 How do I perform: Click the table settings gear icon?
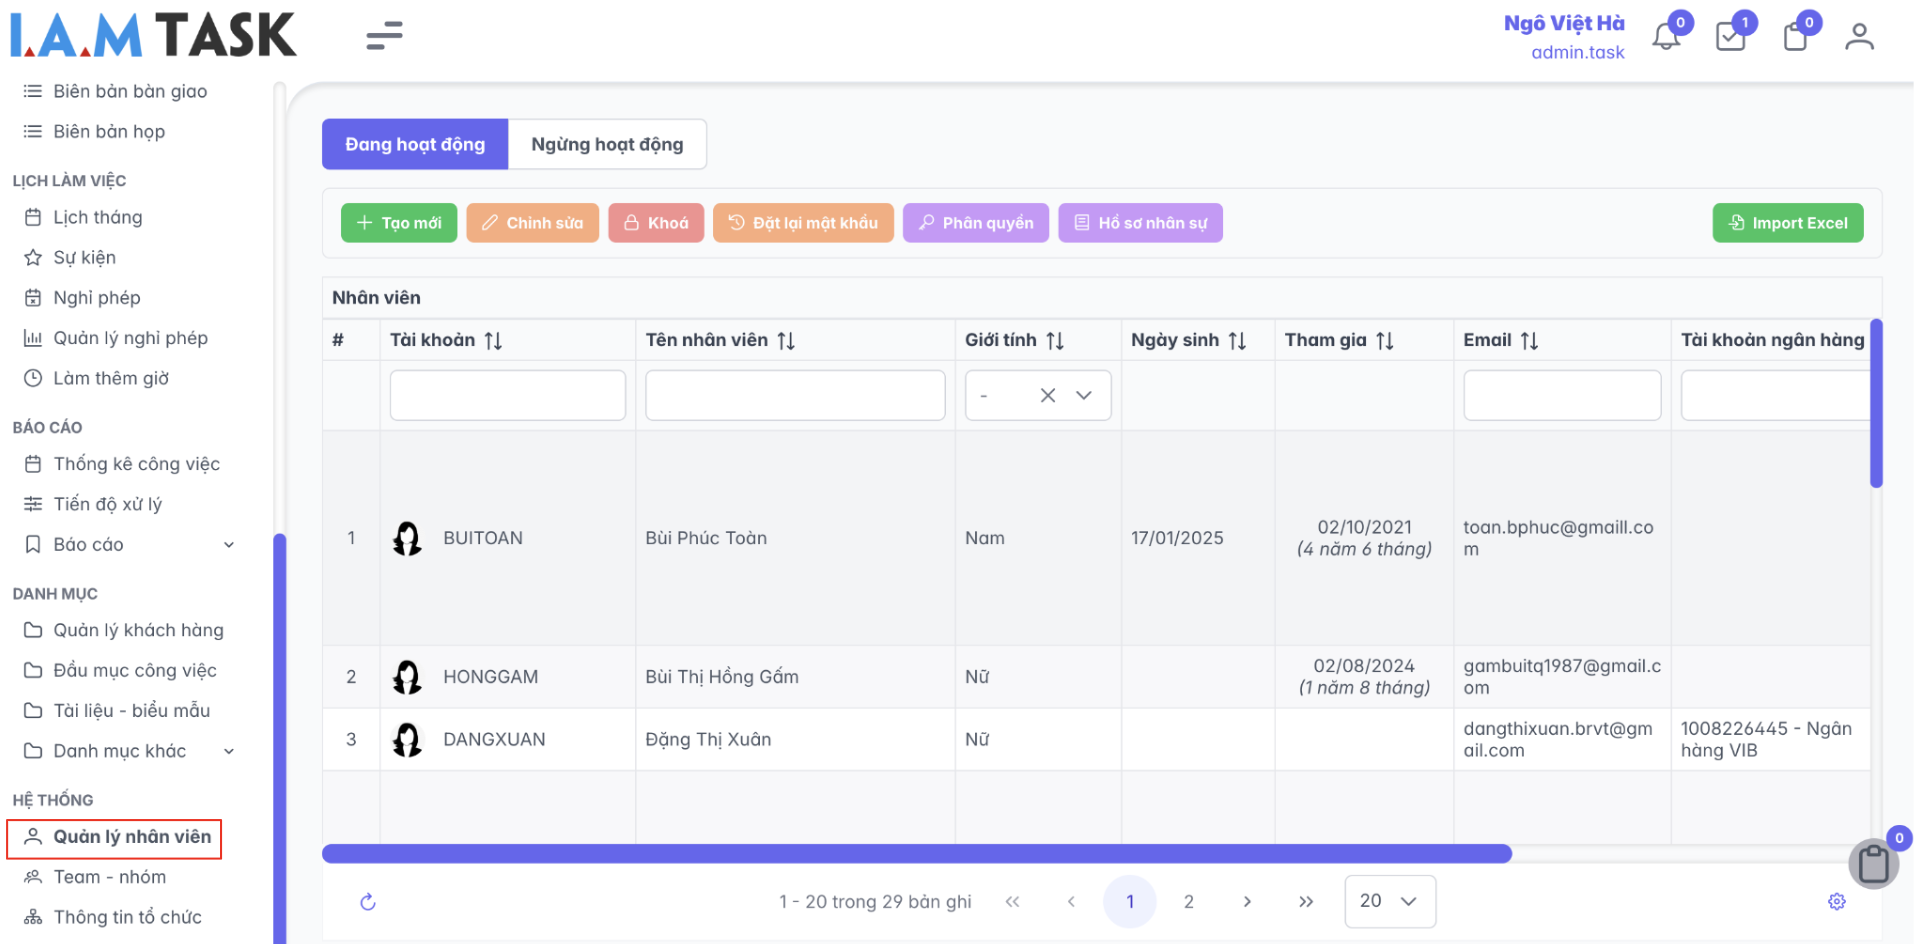[x=1837, y=901]
